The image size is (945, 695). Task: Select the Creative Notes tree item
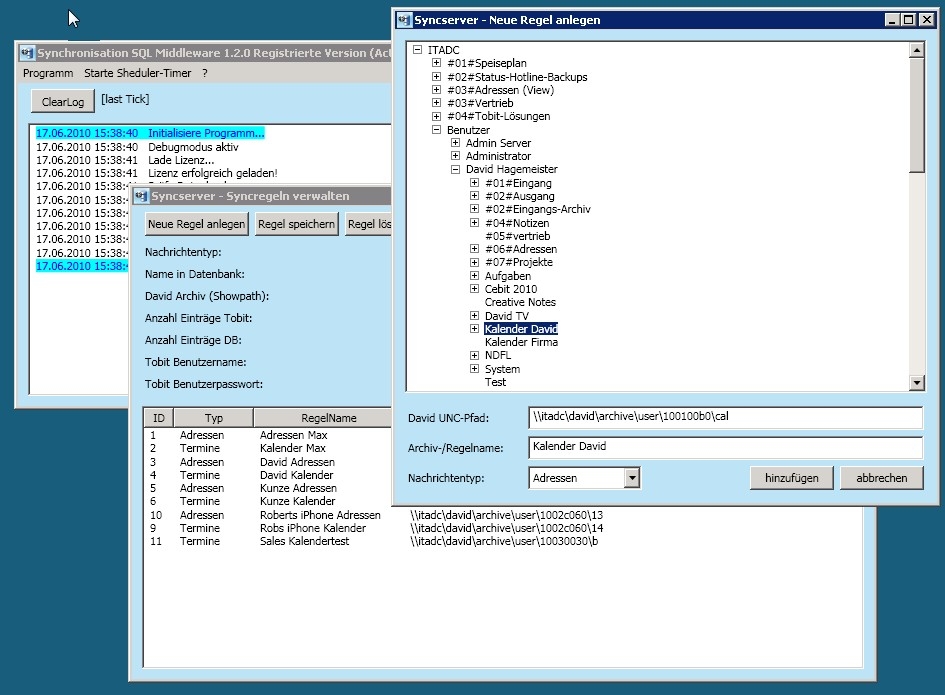tap(520, 302)
